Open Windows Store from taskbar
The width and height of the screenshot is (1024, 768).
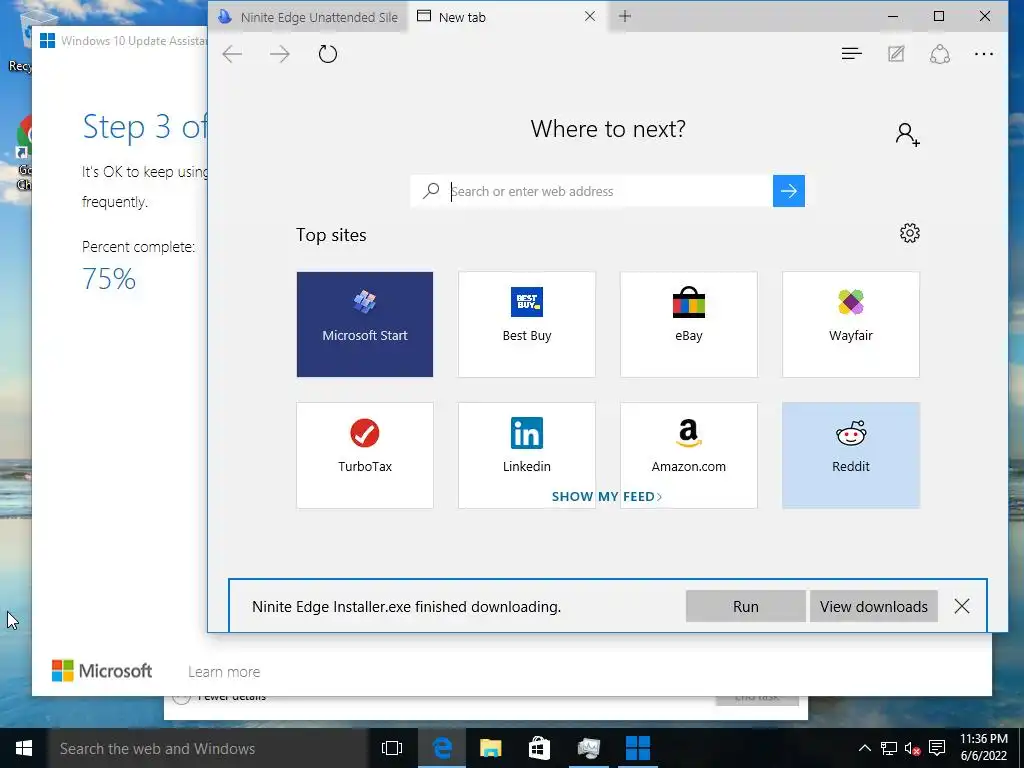[x=539, y=748]
